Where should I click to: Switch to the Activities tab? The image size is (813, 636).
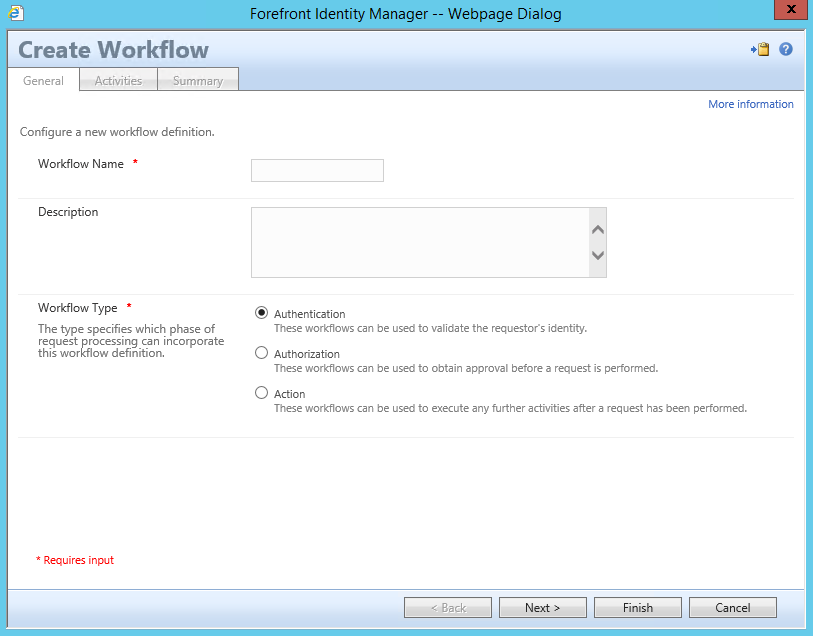[118, 80]
